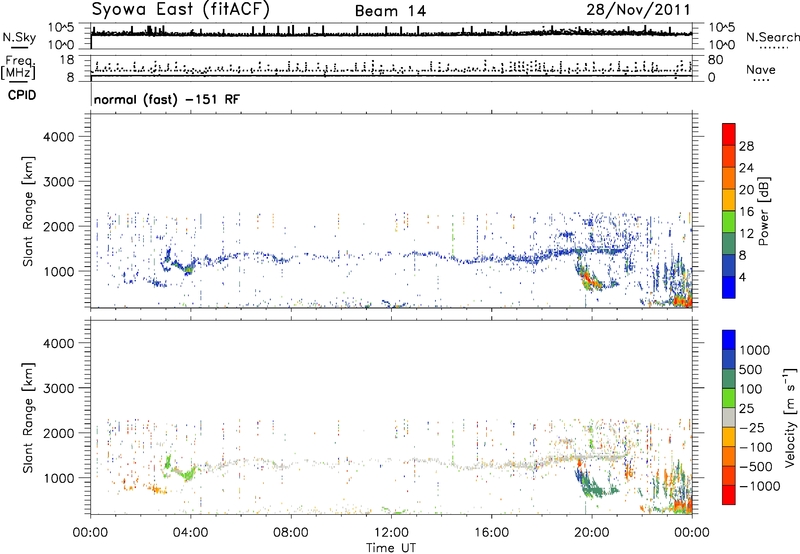Click the "24" power colorbar tick

tap(746, 168)
